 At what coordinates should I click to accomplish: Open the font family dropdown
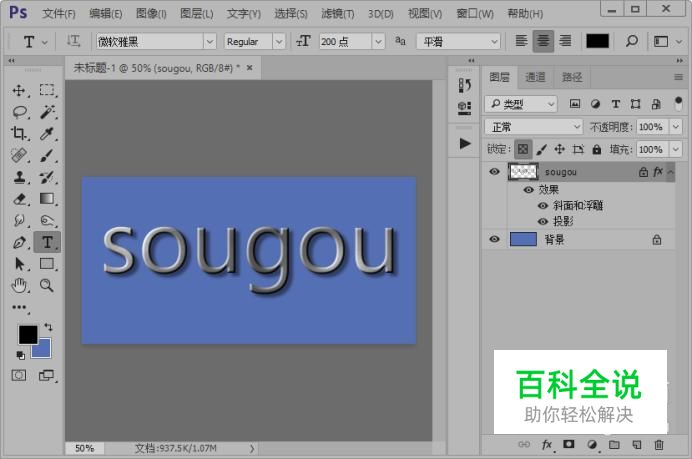(210, 41)
